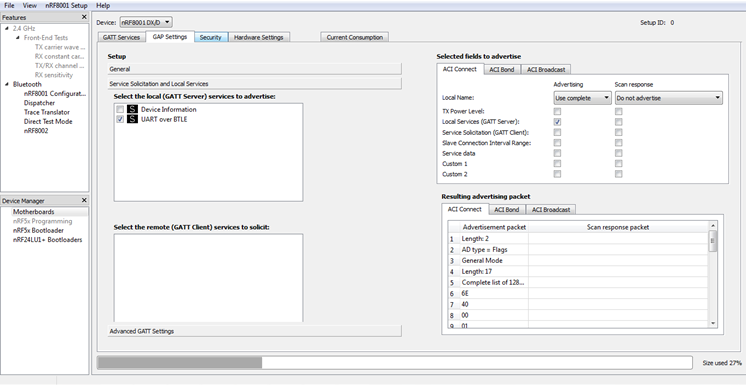The height and width of the screenshot is (386, 747).
Task: Collapse the Front-End Tests tree node
Action: [x=18, y=38]
